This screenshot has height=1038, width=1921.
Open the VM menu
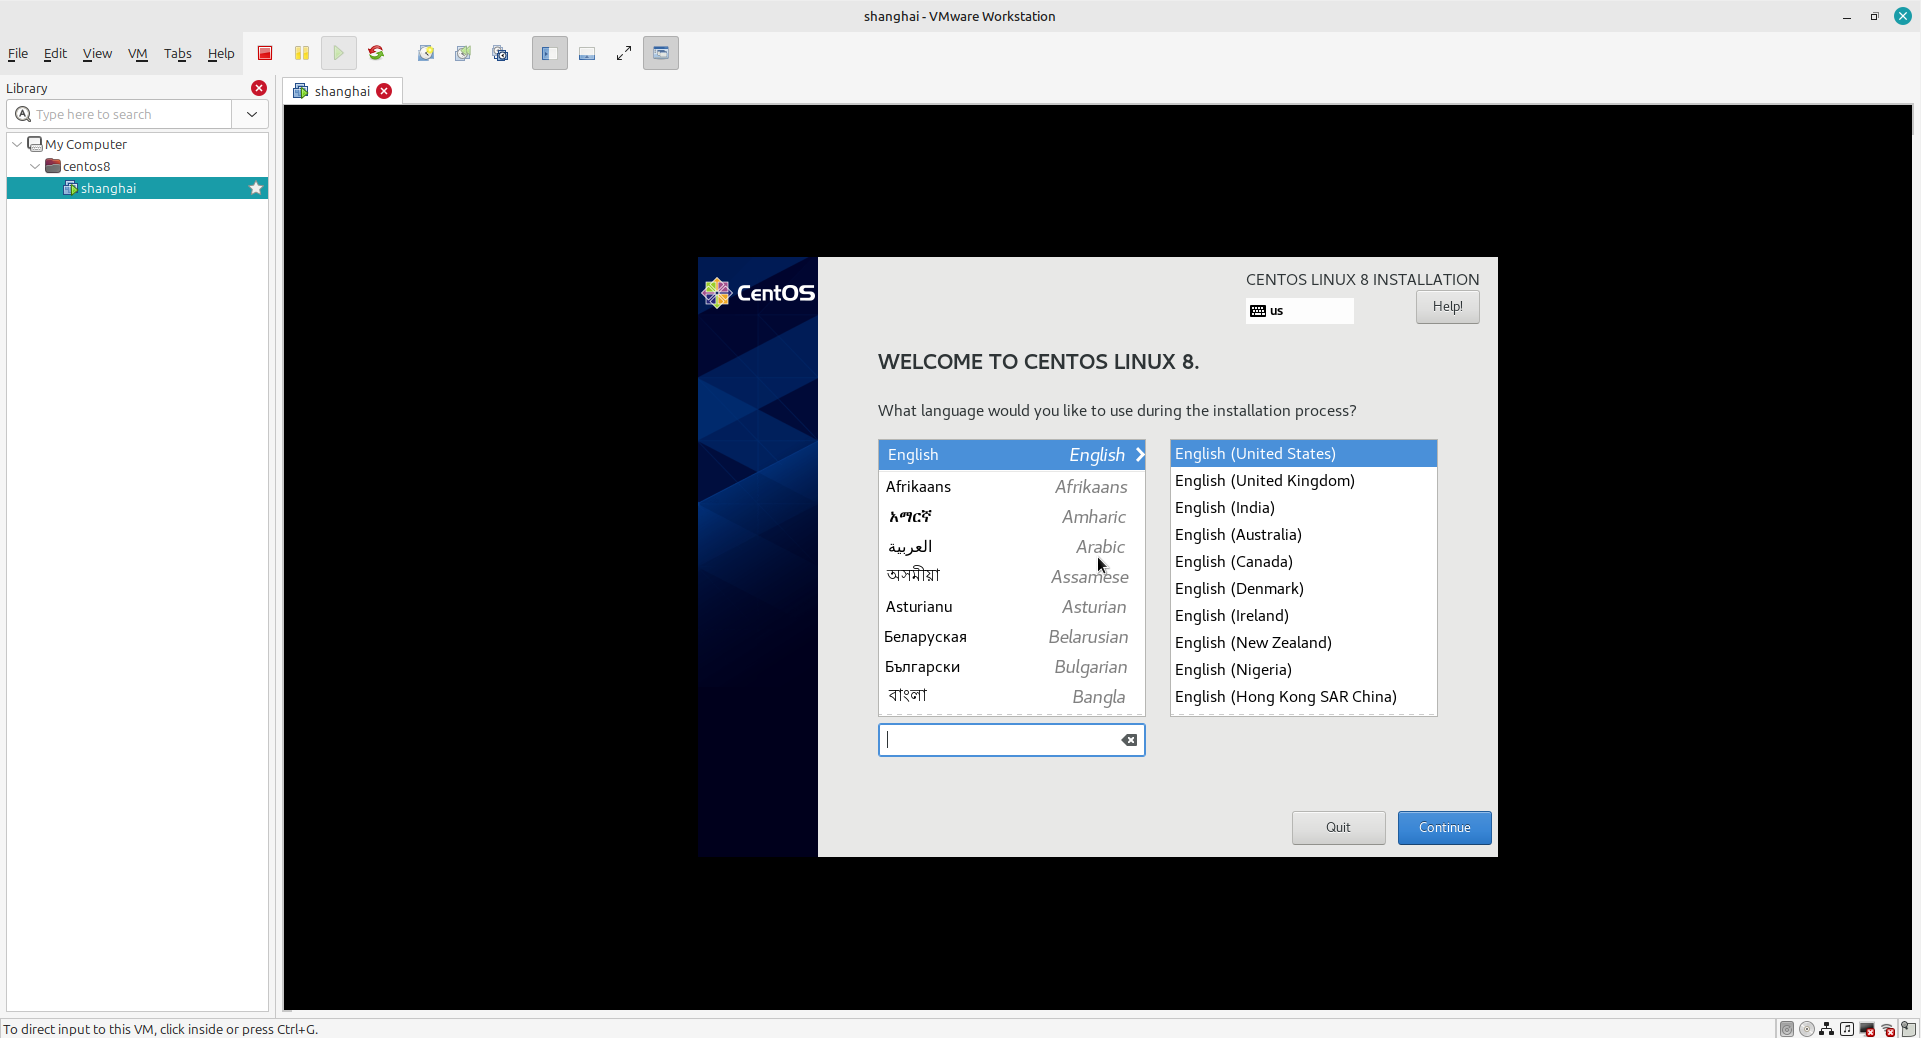coord(138,54)
